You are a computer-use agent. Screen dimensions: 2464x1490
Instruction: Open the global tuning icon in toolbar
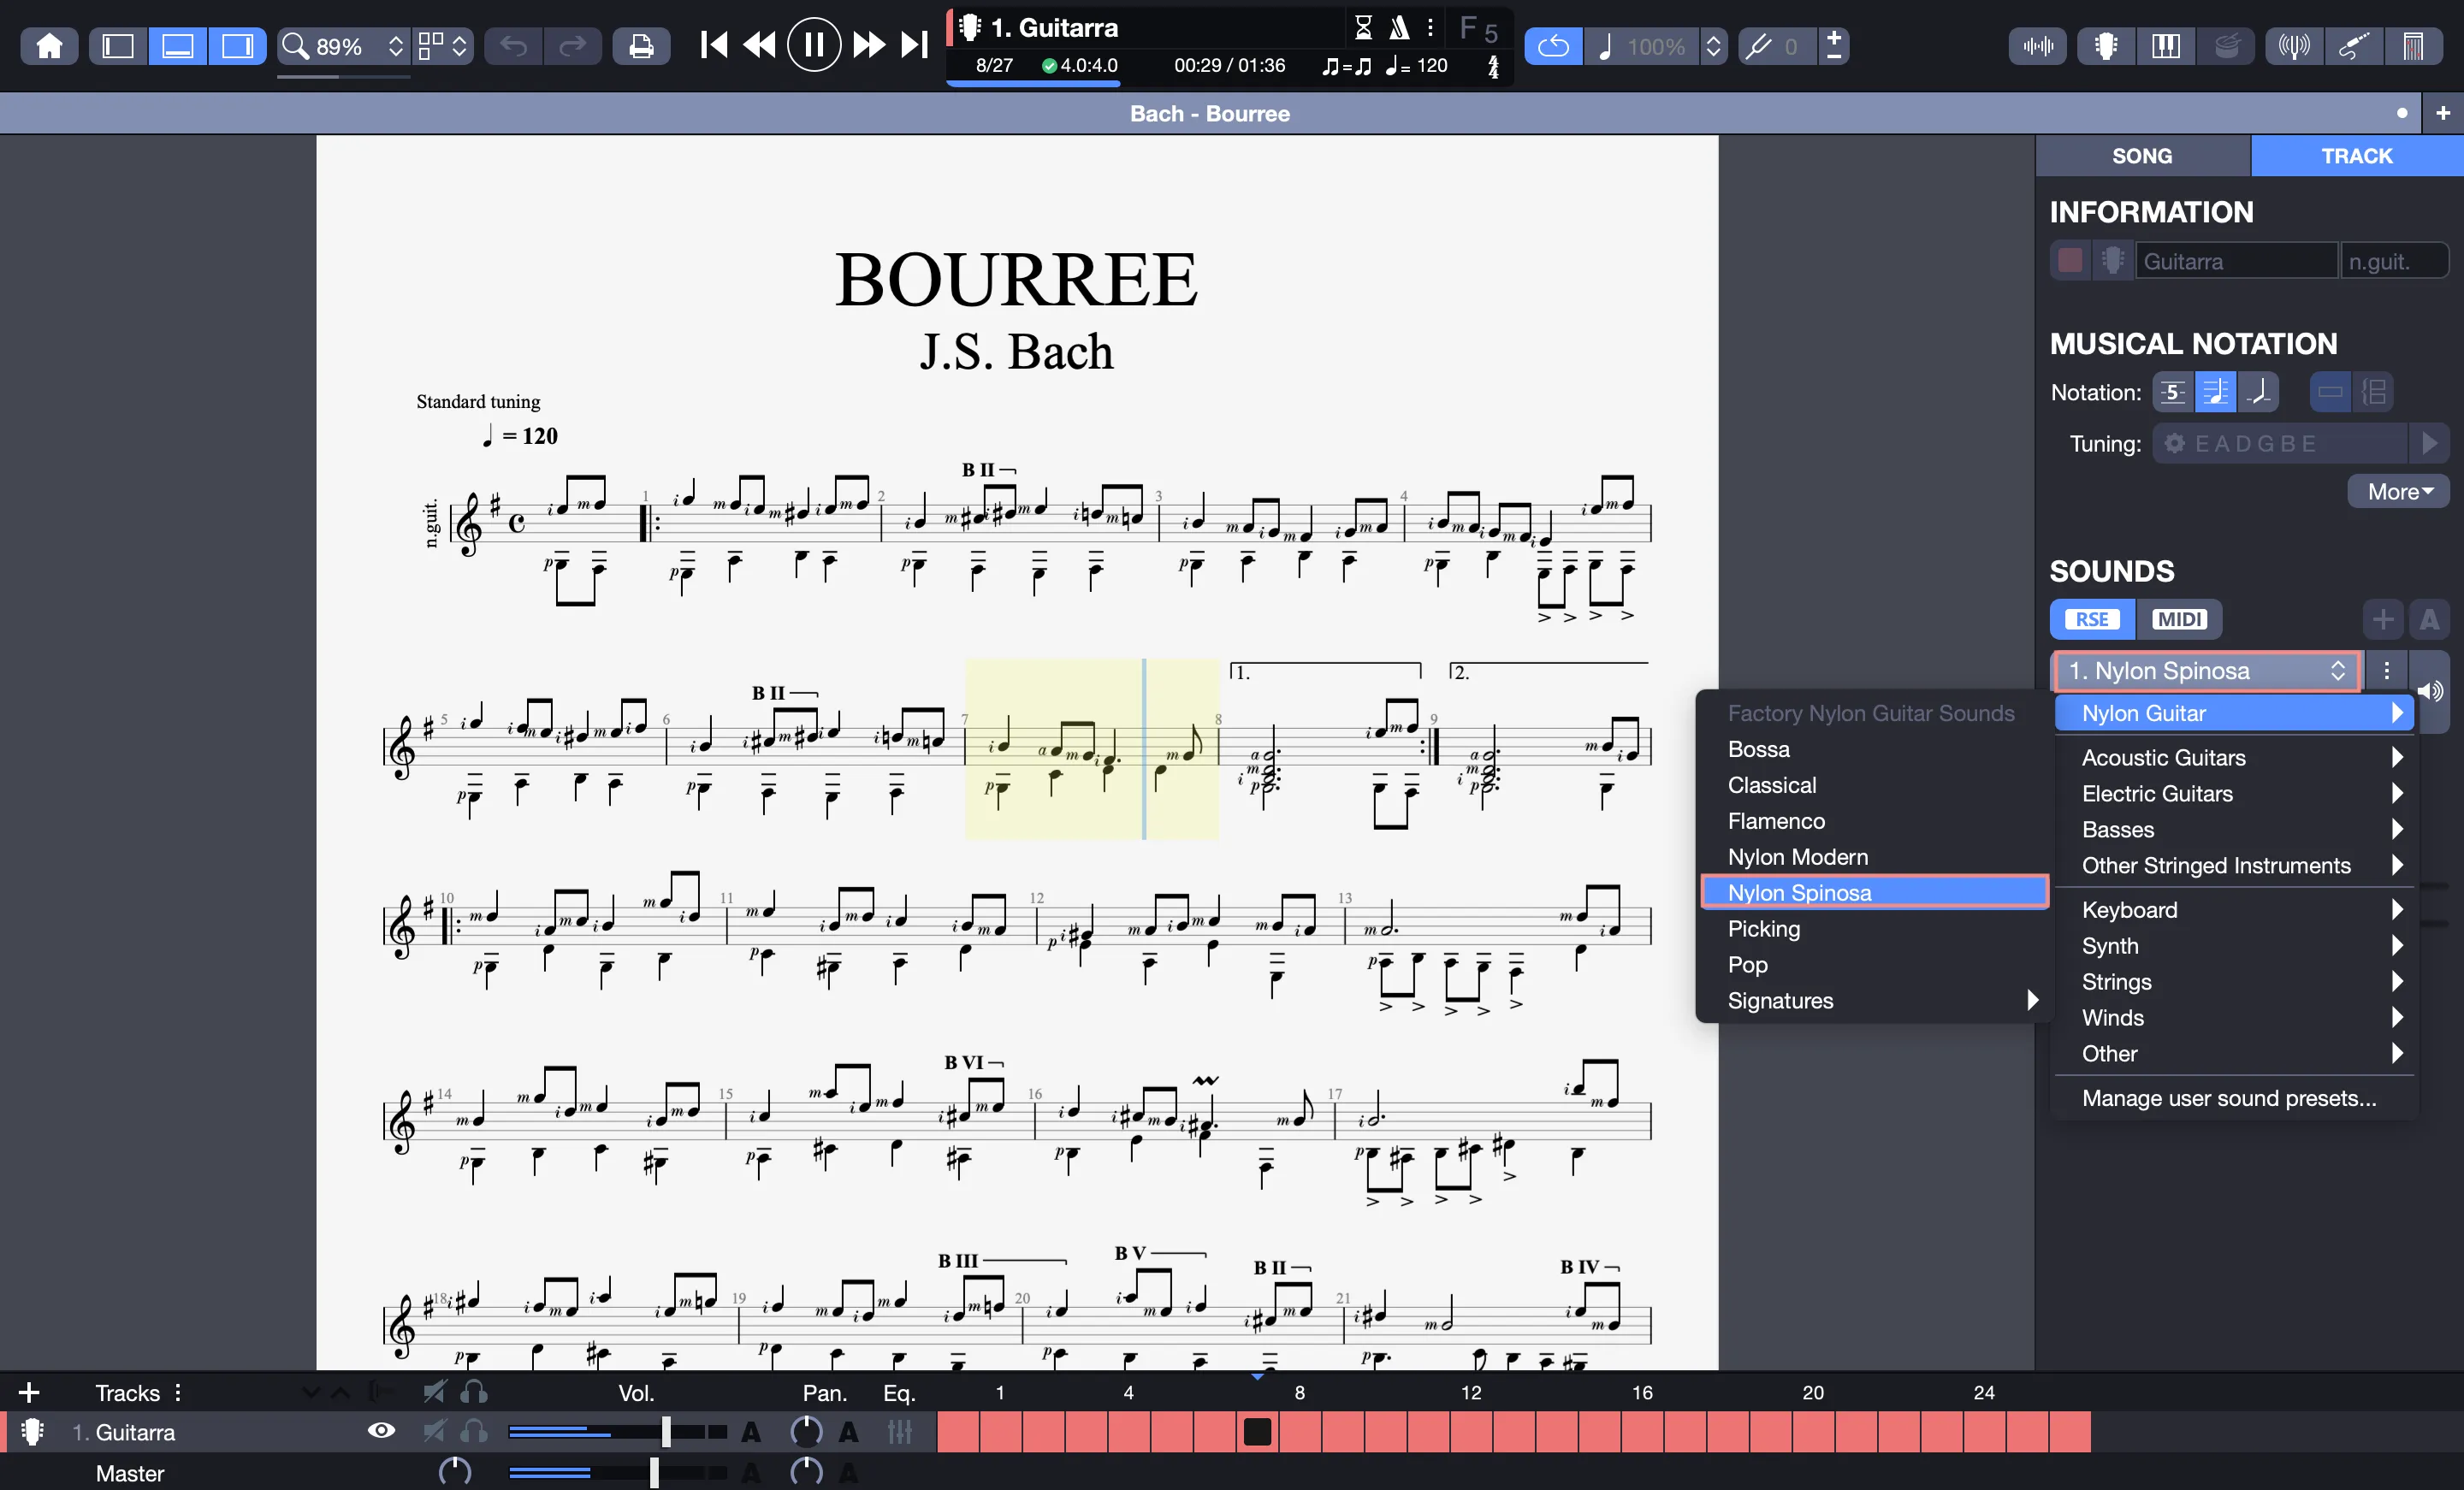click(x=2294, y=46)
